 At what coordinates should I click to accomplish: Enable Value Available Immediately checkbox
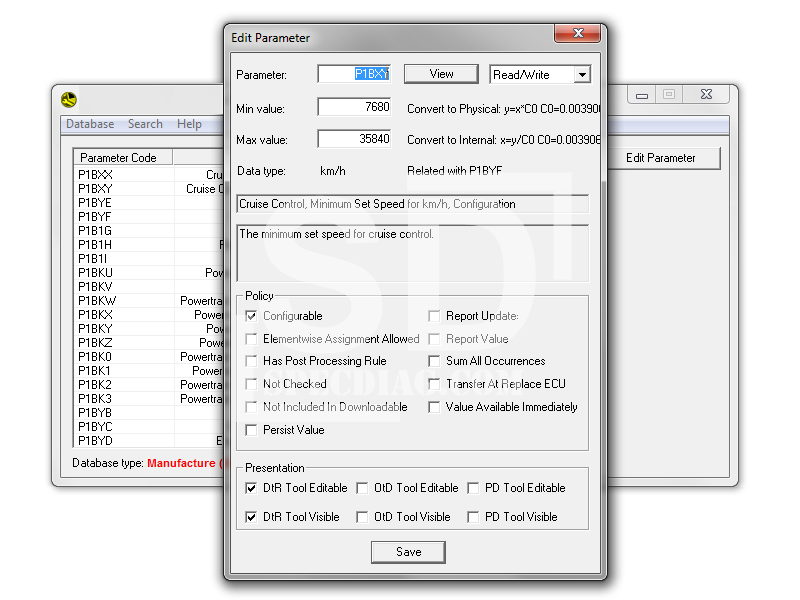pyautogui.click(x=435, y=407)
